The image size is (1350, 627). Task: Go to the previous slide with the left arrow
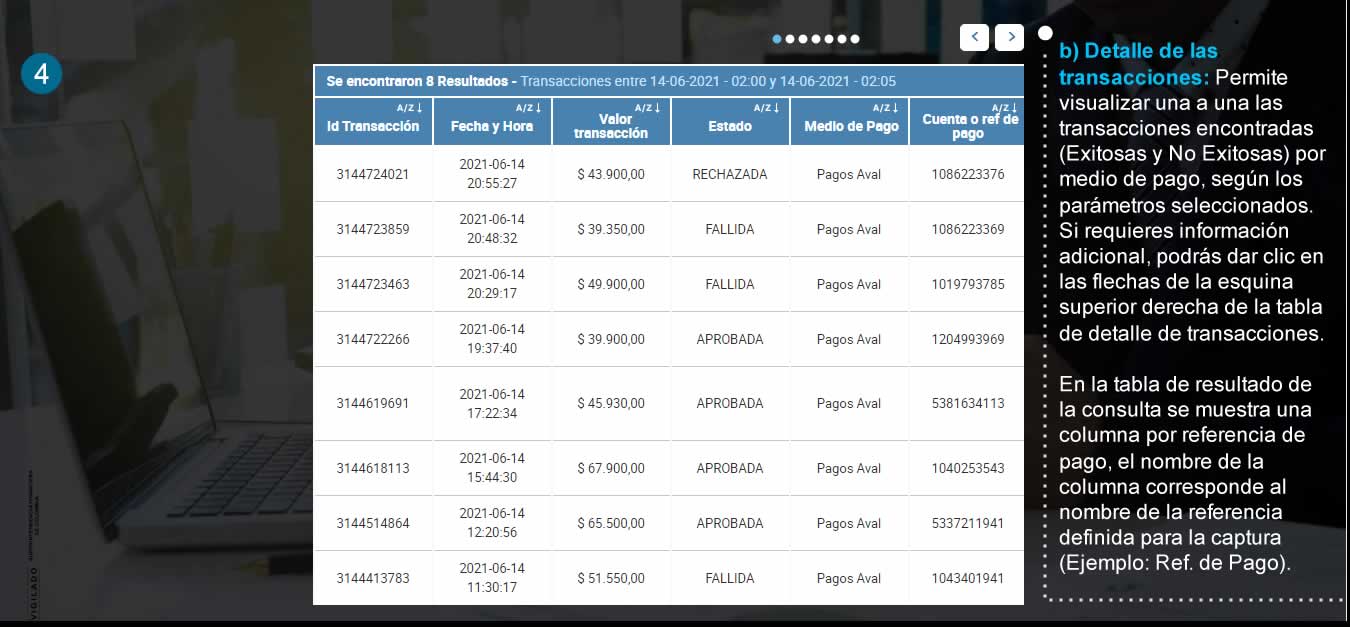pyautogui.click(x=974, y=37)
